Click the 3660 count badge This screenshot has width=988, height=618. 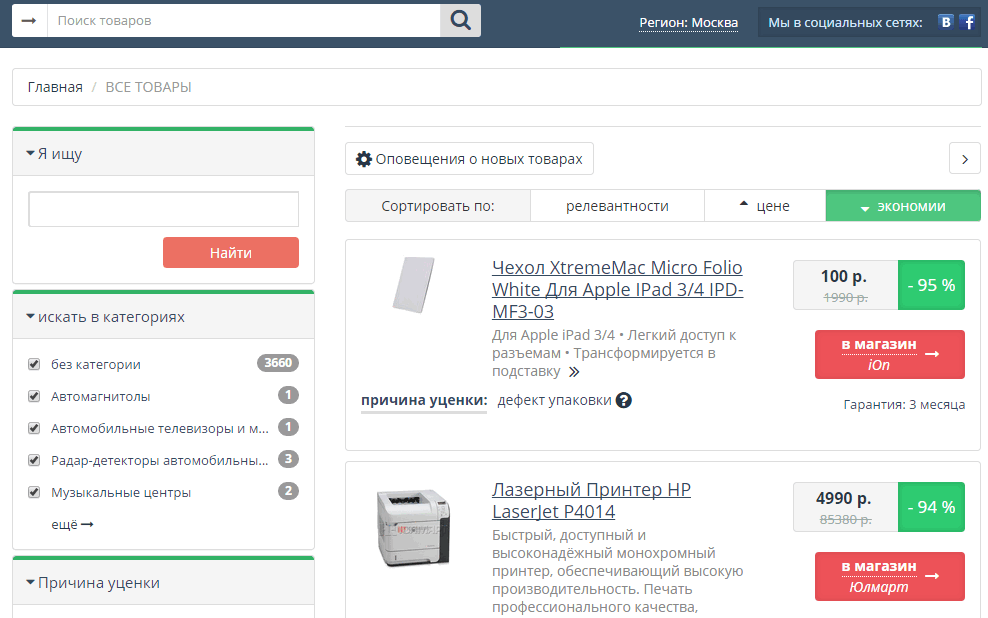click(x=278, y=363)
